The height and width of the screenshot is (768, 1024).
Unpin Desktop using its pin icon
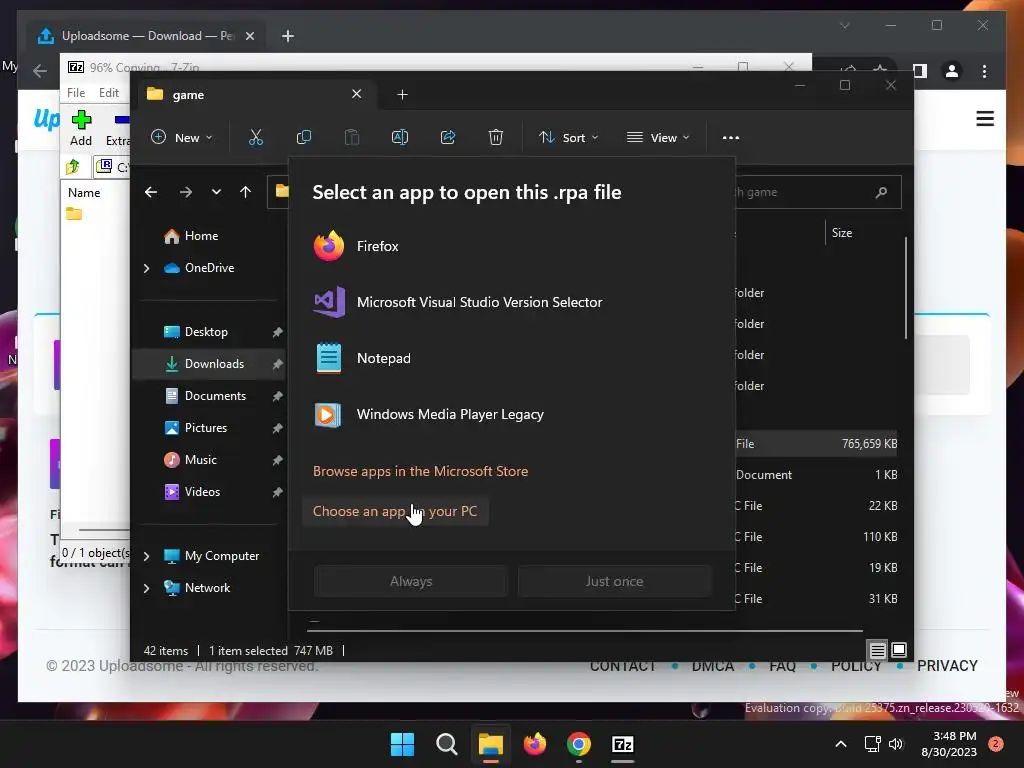click(277, 332)
